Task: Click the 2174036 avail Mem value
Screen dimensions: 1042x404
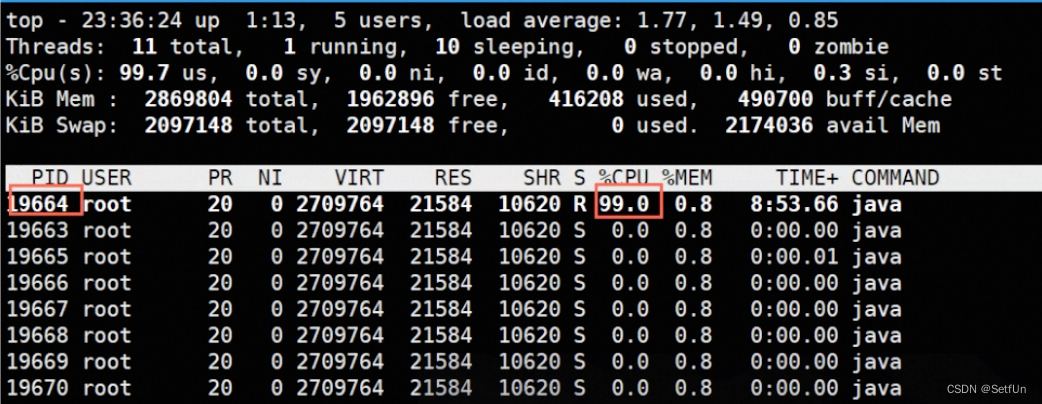Action: (769, 126)
